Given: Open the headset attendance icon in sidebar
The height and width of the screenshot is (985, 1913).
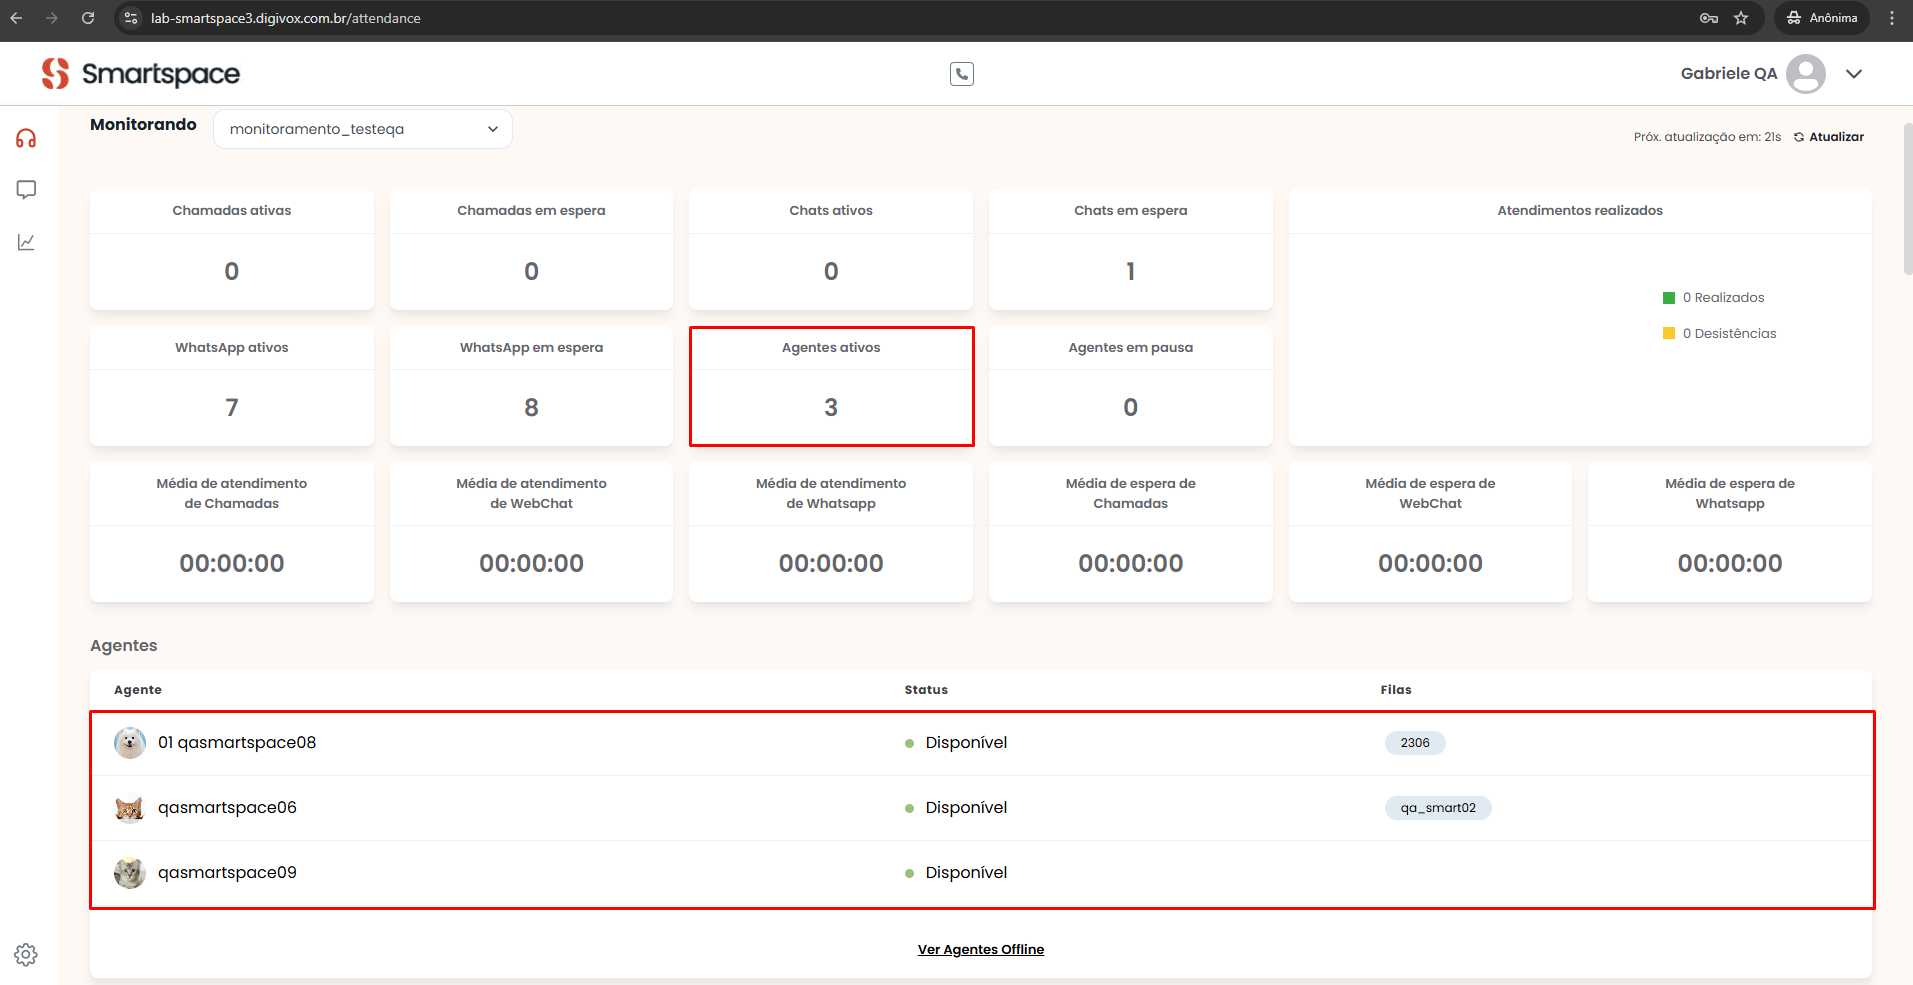Looking at the screenshot, I should 26,138.
